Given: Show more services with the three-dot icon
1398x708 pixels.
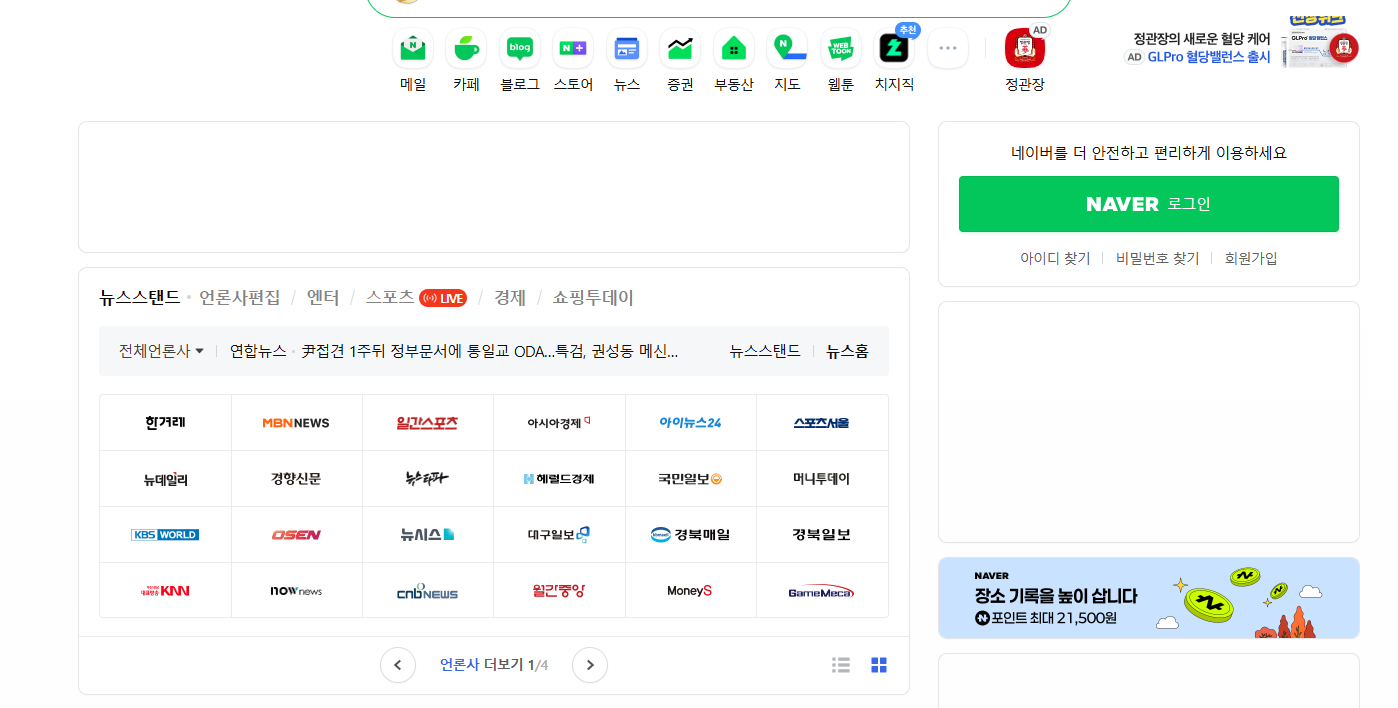Looking at the screenshot, I should click(x=948, y=48).
